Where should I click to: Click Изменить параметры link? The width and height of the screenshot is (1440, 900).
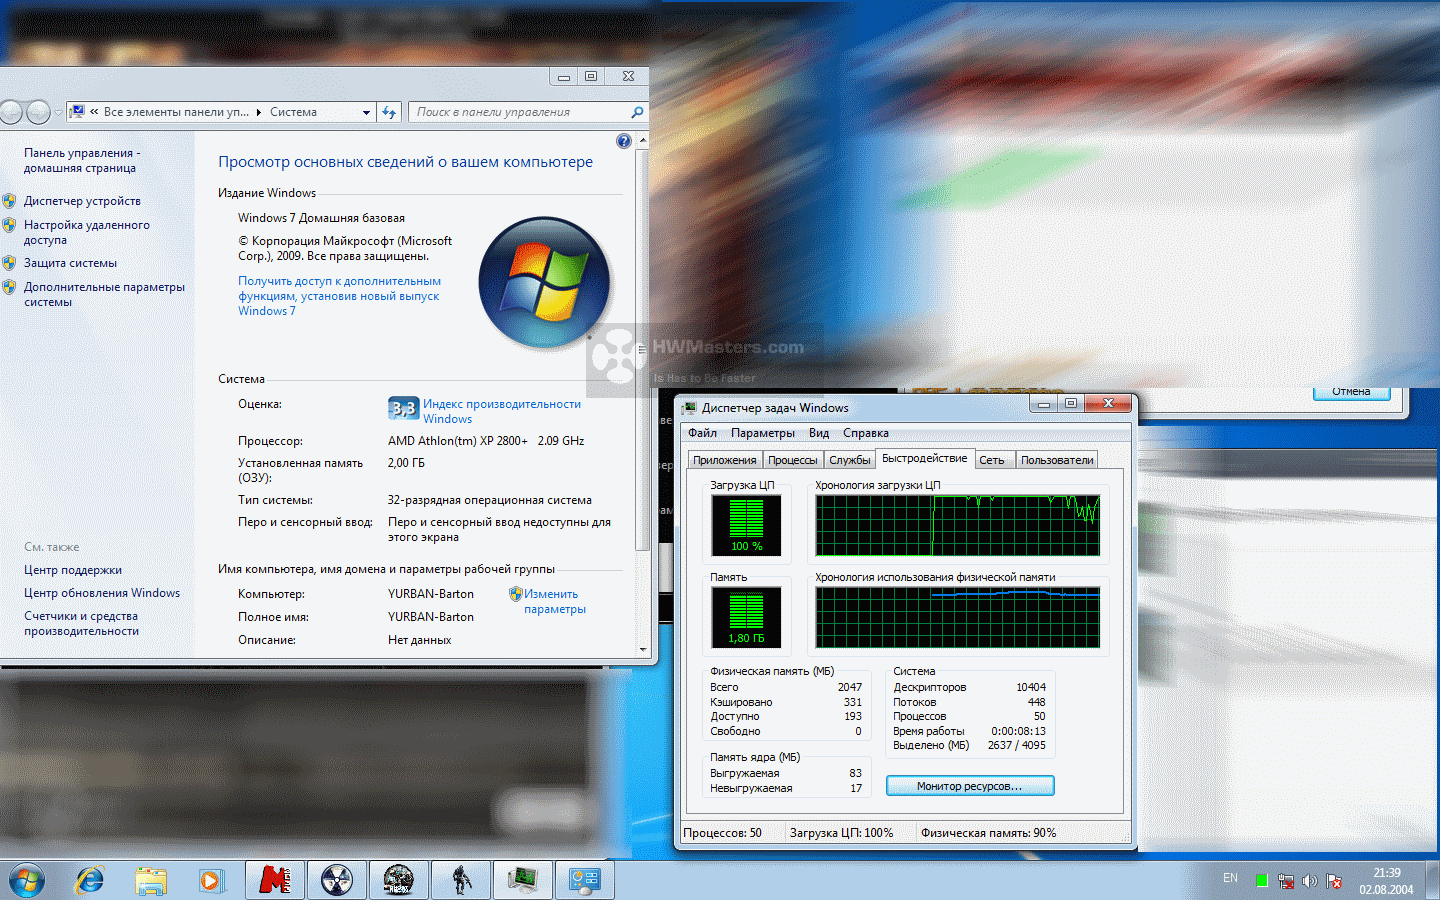pos(555,601)
